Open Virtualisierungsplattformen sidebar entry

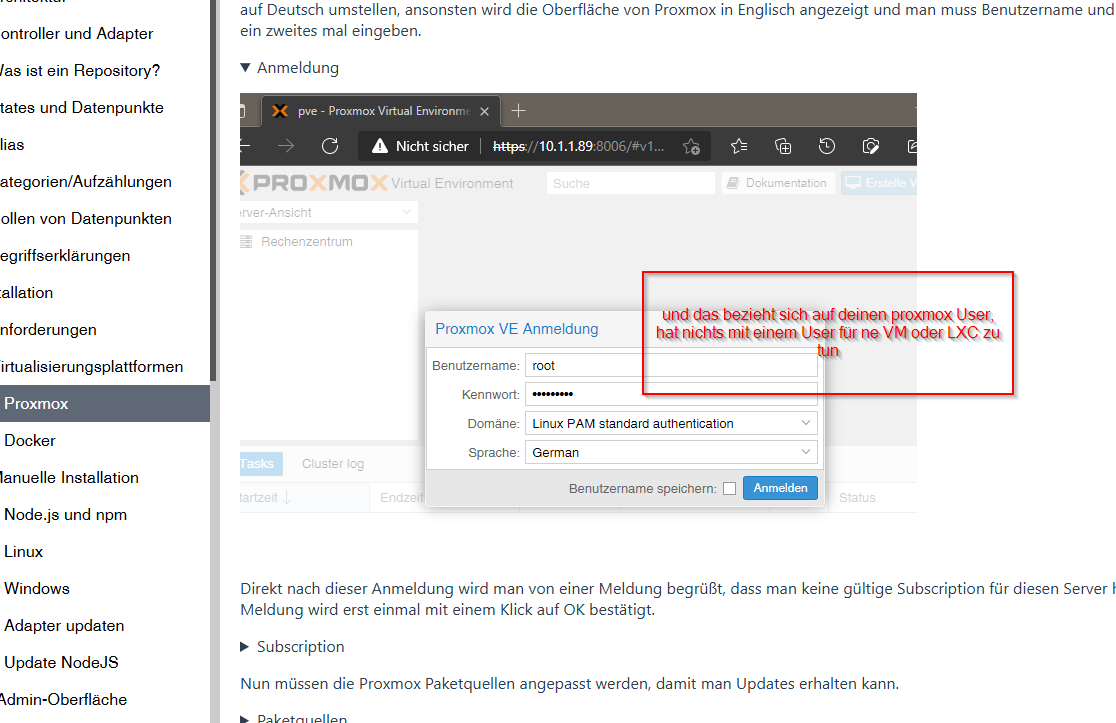91,366
